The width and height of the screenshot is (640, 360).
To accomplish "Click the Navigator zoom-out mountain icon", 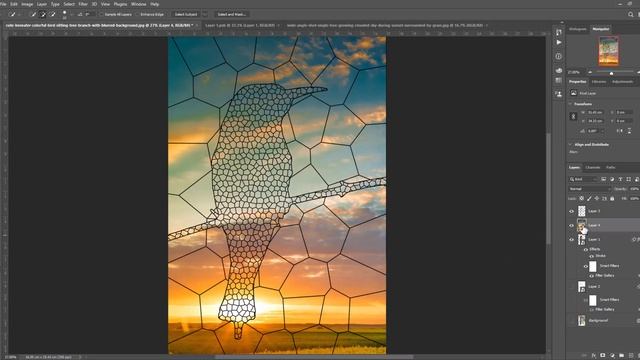I will tap(589, 72).
